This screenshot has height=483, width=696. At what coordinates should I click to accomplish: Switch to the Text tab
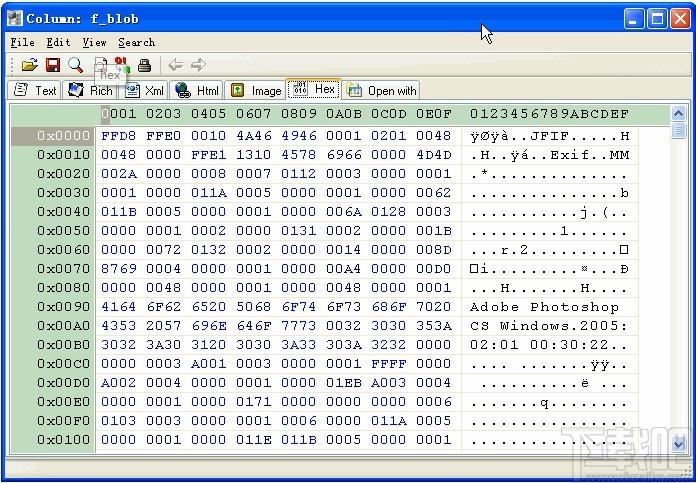tap(35, 90)
